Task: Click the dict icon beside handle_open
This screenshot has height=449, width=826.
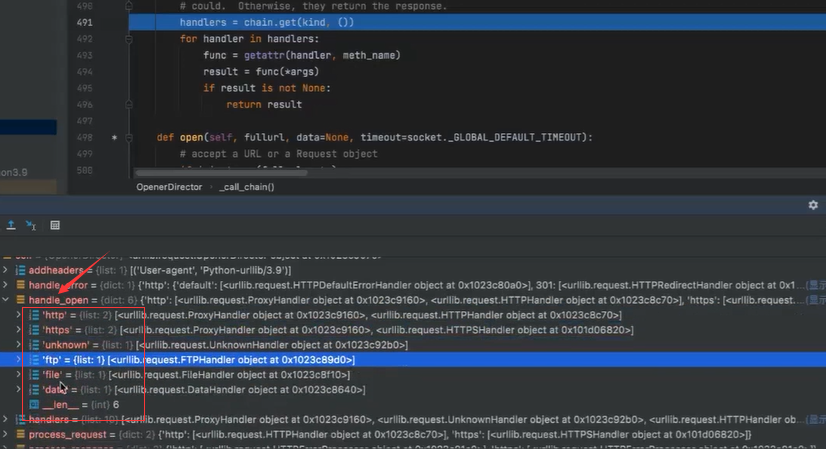Action: (x=21, y=299)
